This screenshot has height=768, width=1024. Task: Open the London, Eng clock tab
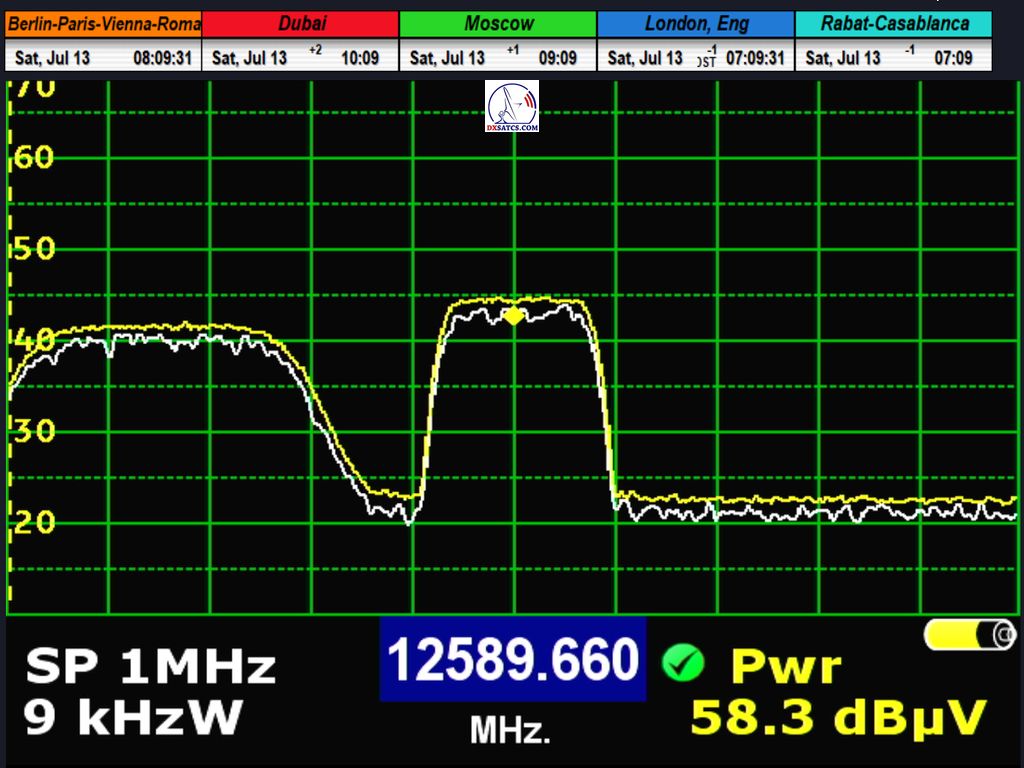(696, 23)
